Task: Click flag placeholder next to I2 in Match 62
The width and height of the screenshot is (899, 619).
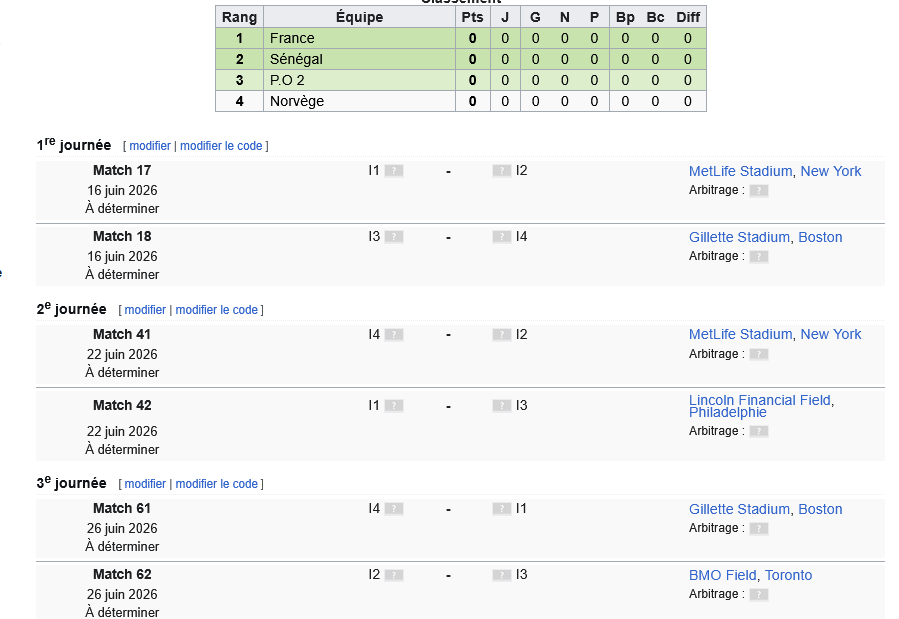Action: [394, 575]
